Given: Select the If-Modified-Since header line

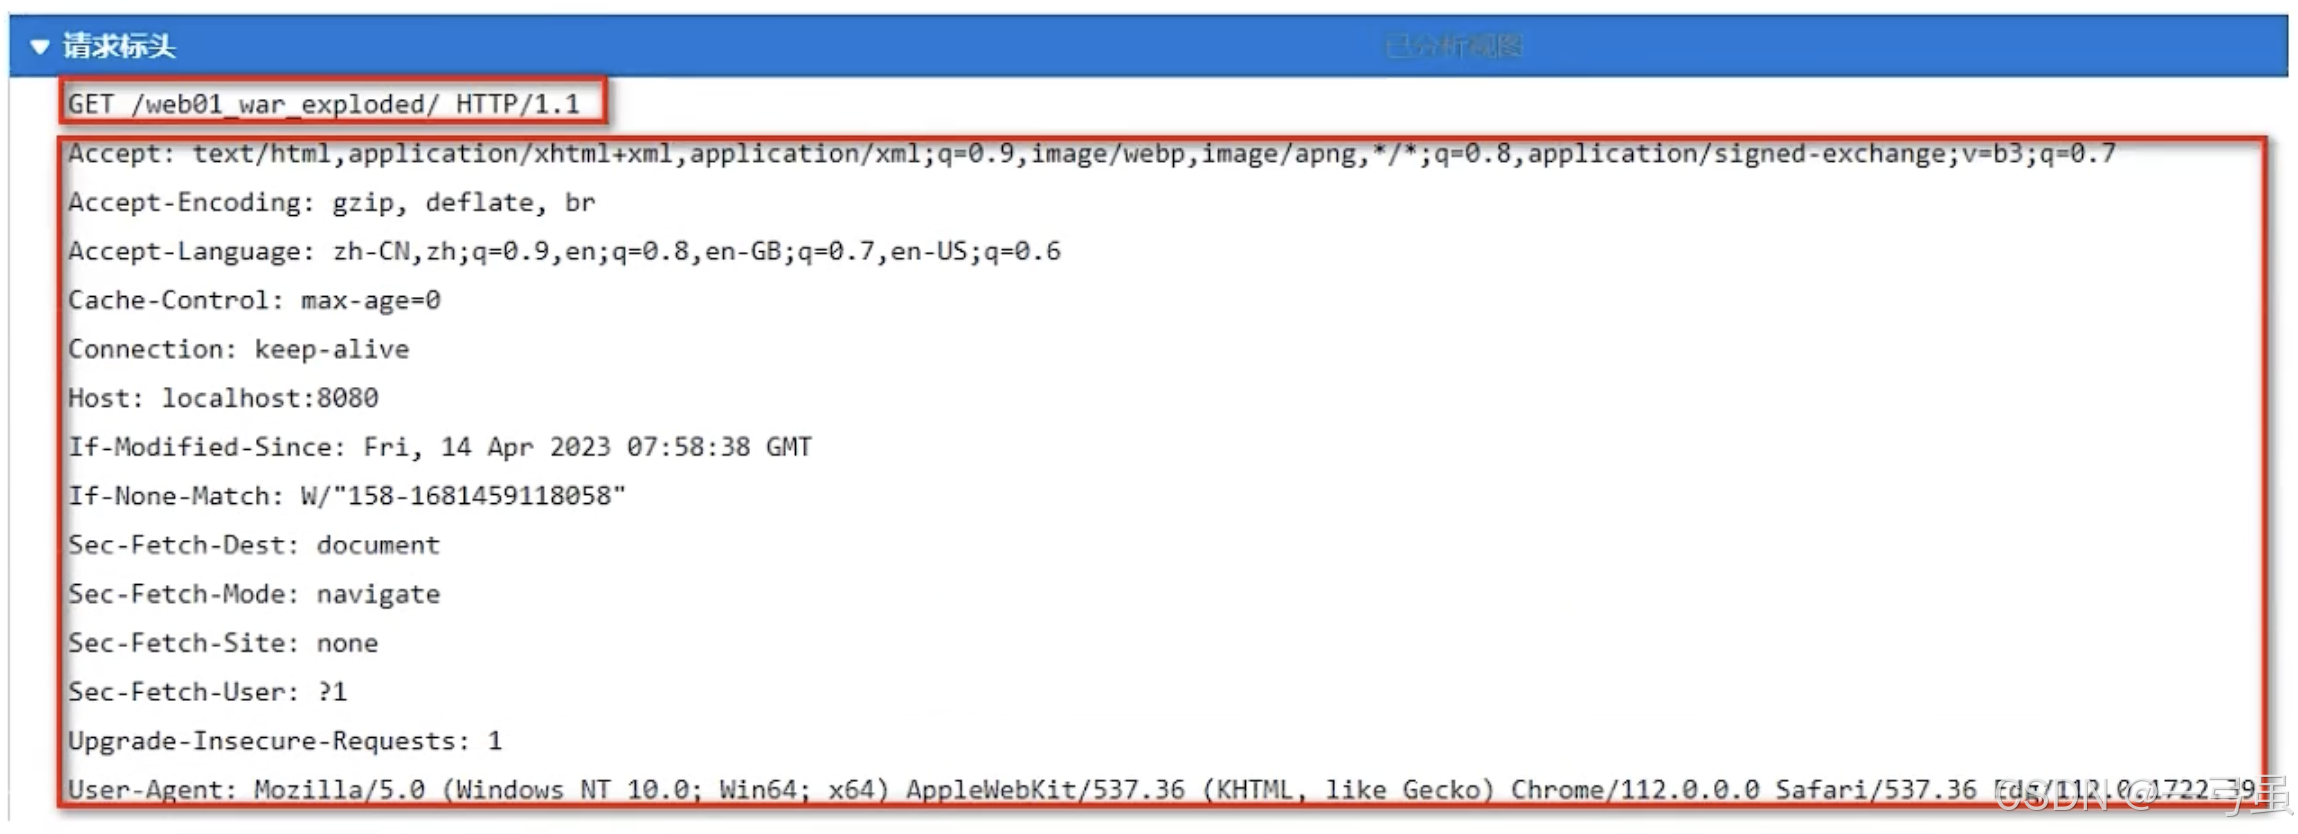Looking at the screenshot, I should [440, 447].
